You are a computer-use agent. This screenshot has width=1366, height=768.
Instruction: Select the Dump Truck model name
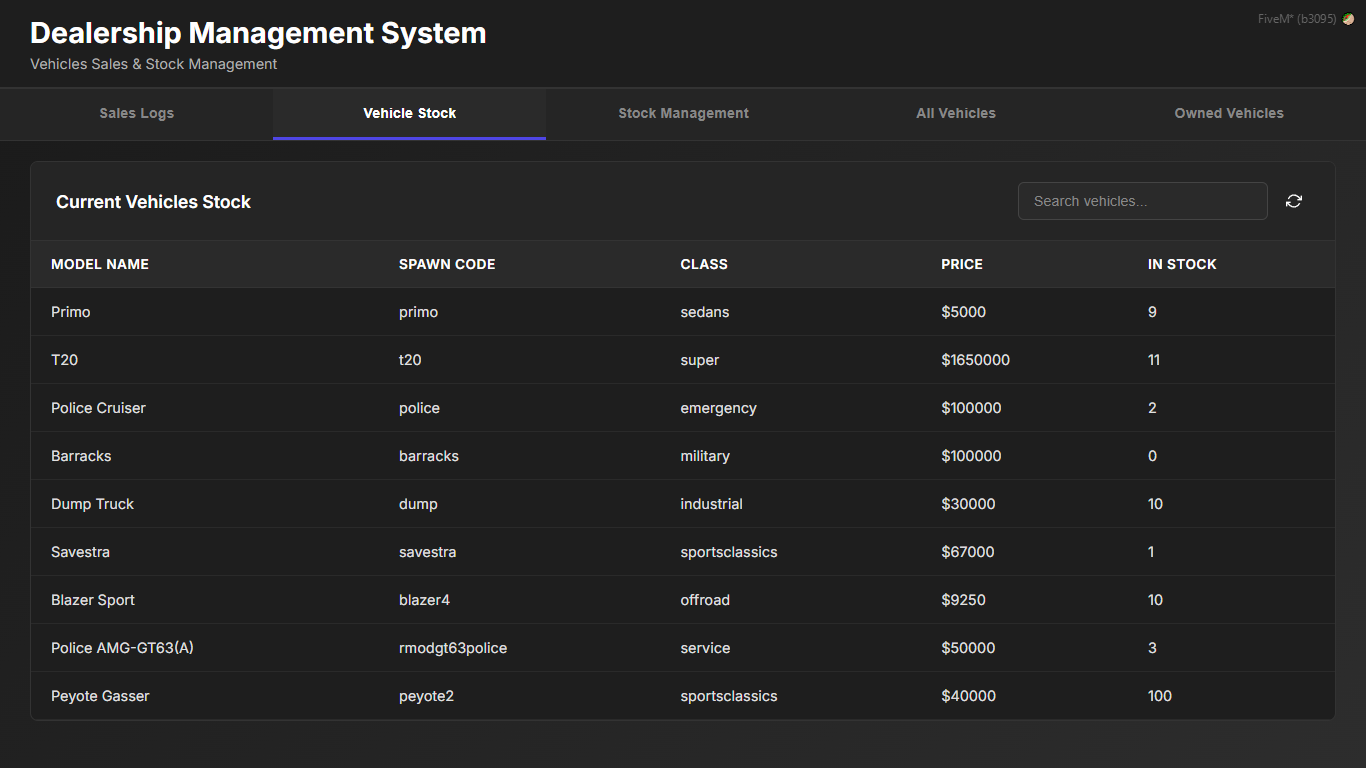[x=92, y=504]
